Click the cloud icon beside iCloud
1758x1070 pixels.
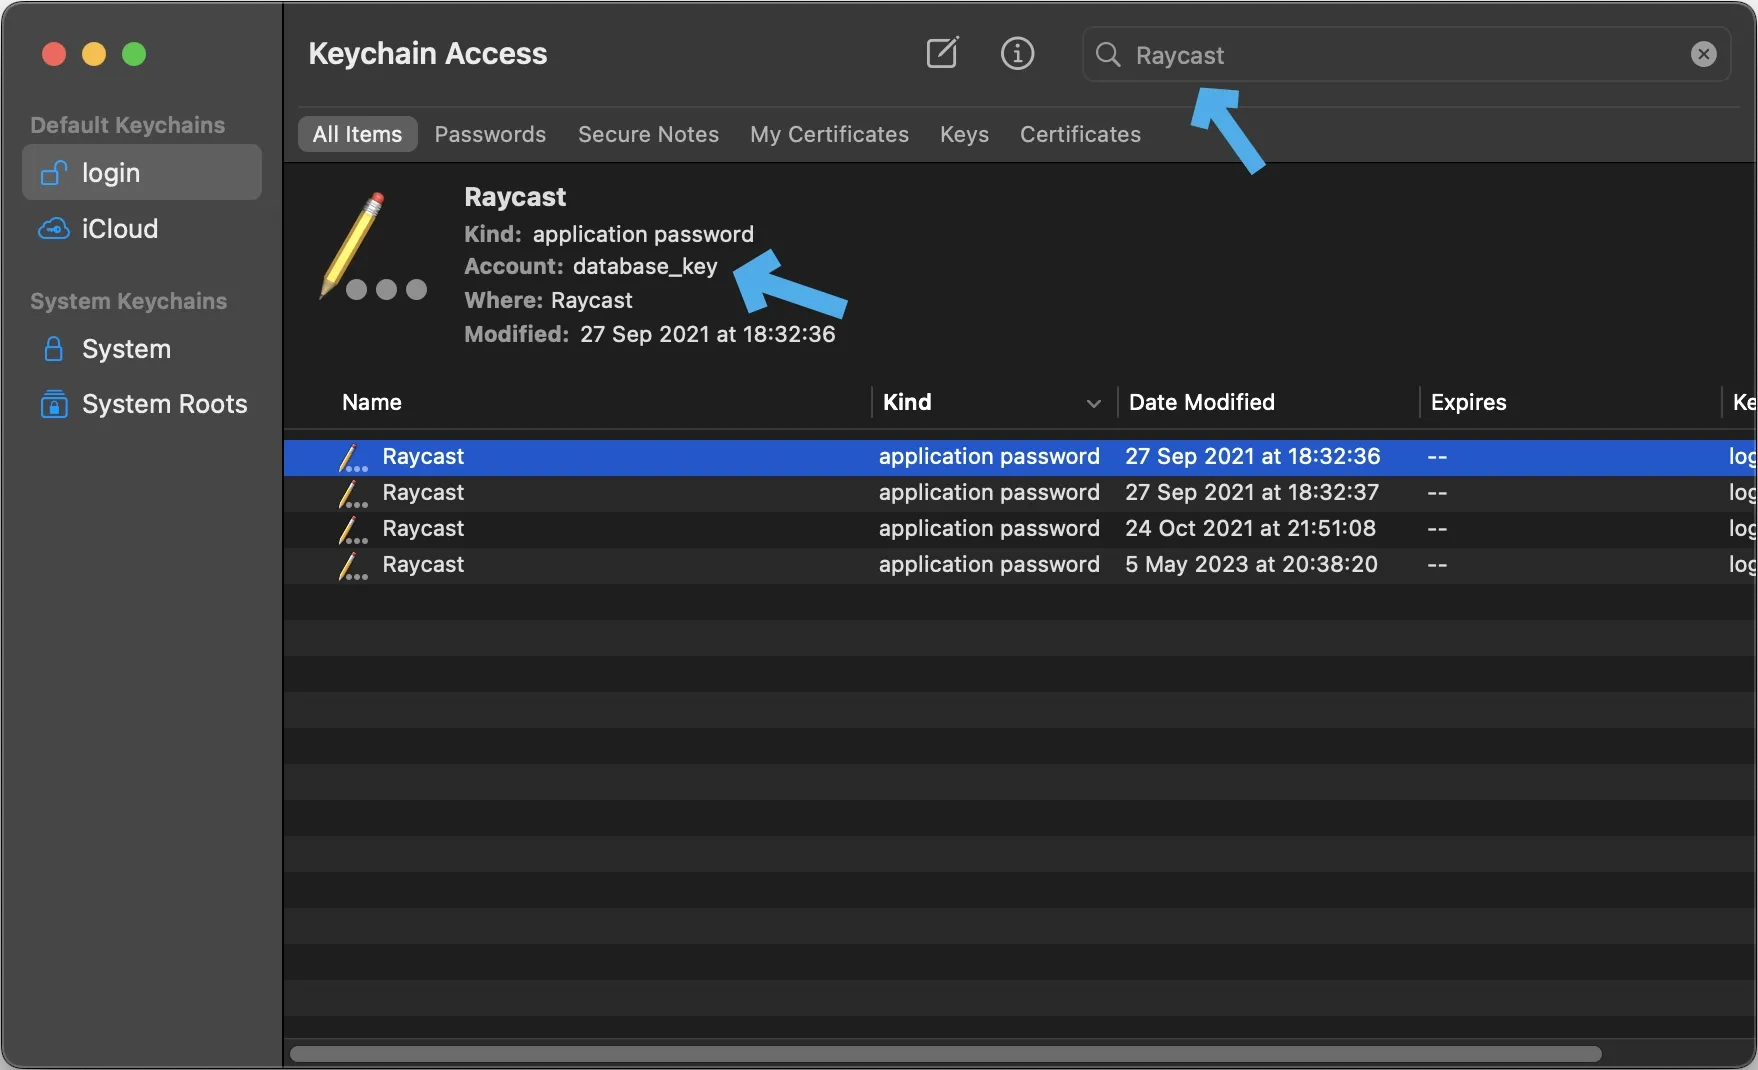(x=54, y=229)
